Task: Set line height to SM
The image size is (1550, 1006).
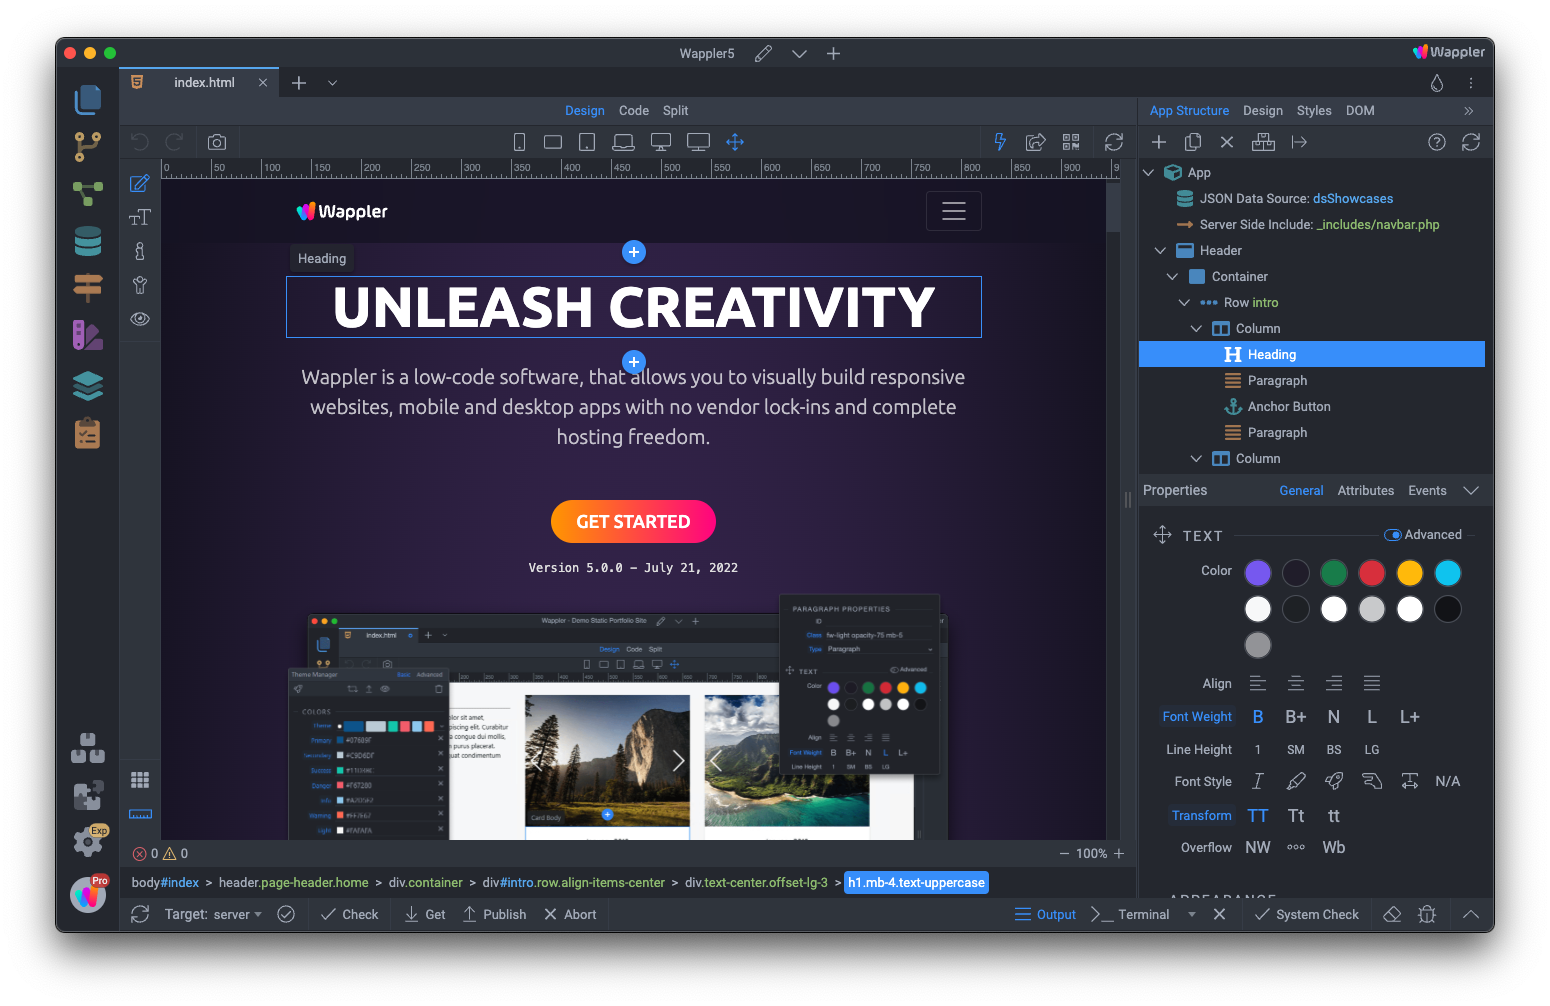Action: point(1296,750)
